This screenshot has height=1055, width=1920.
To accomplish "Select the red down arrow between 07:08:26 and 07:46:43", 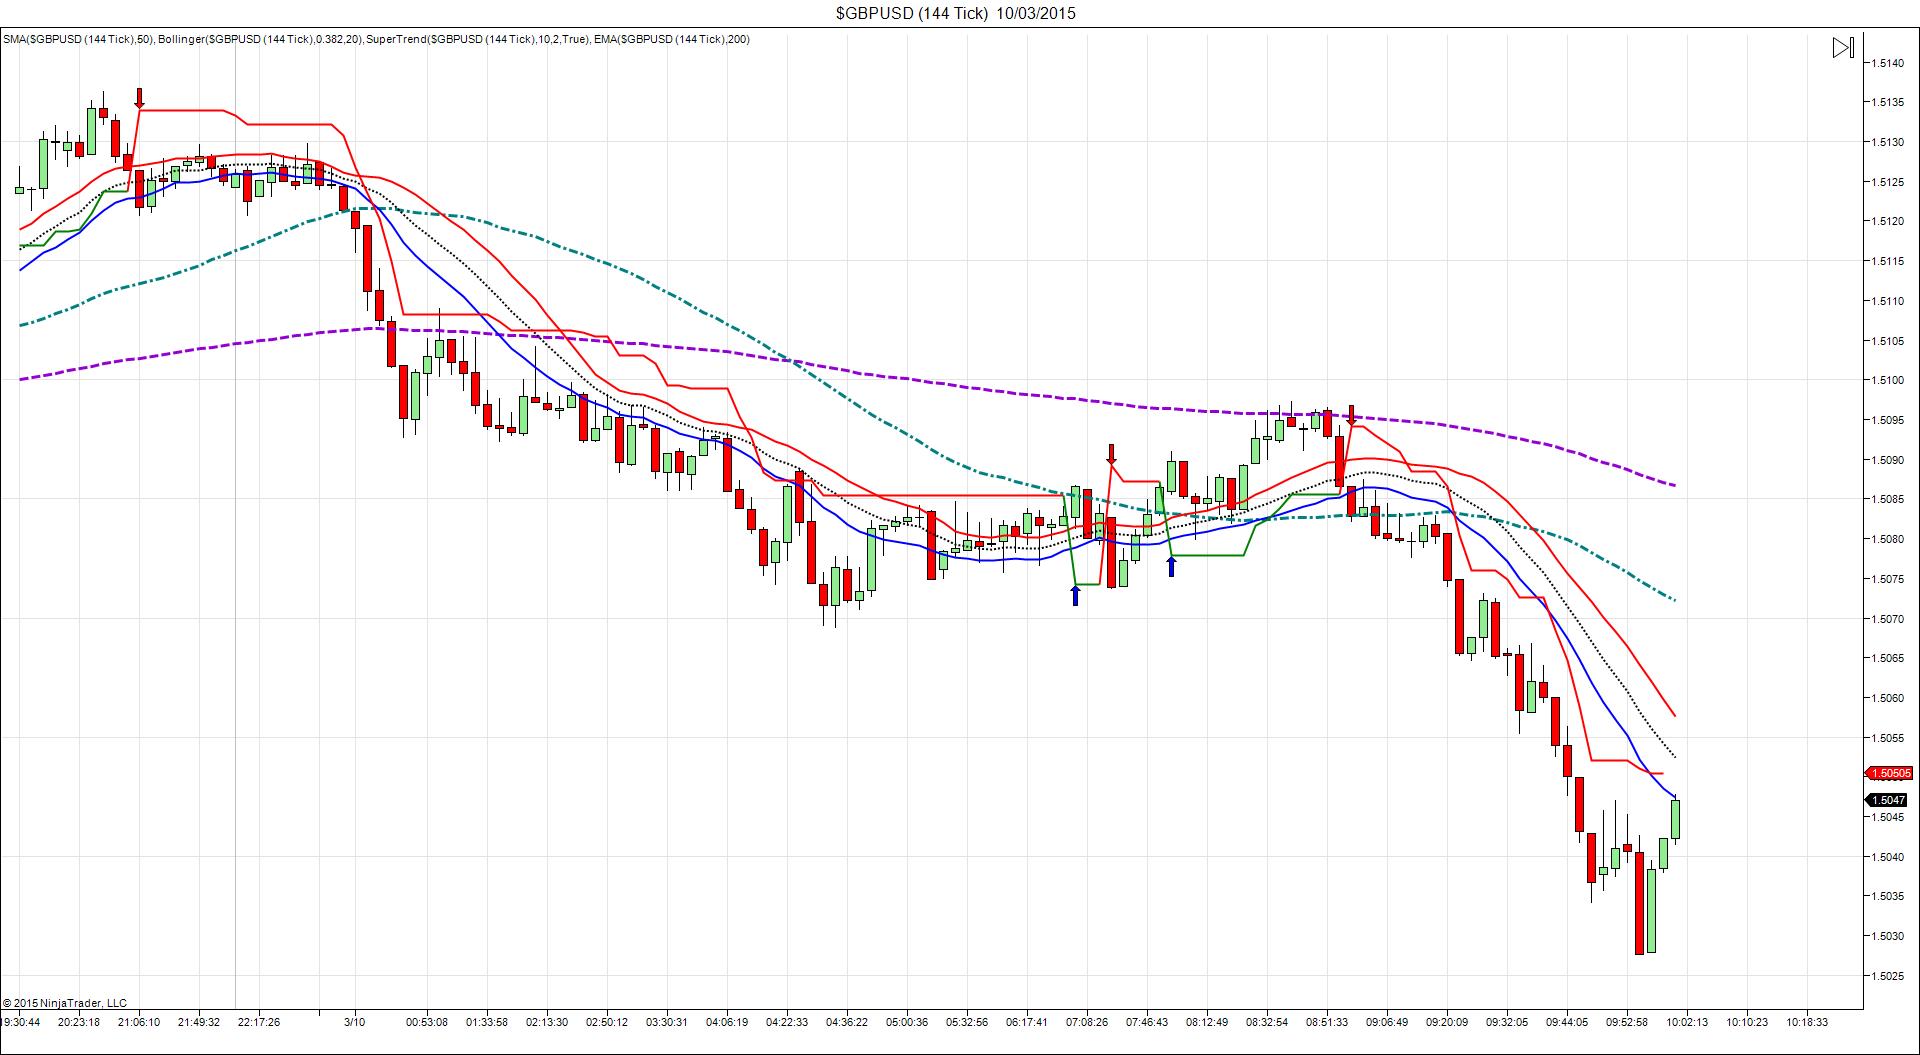I will tap(1111, 454).
